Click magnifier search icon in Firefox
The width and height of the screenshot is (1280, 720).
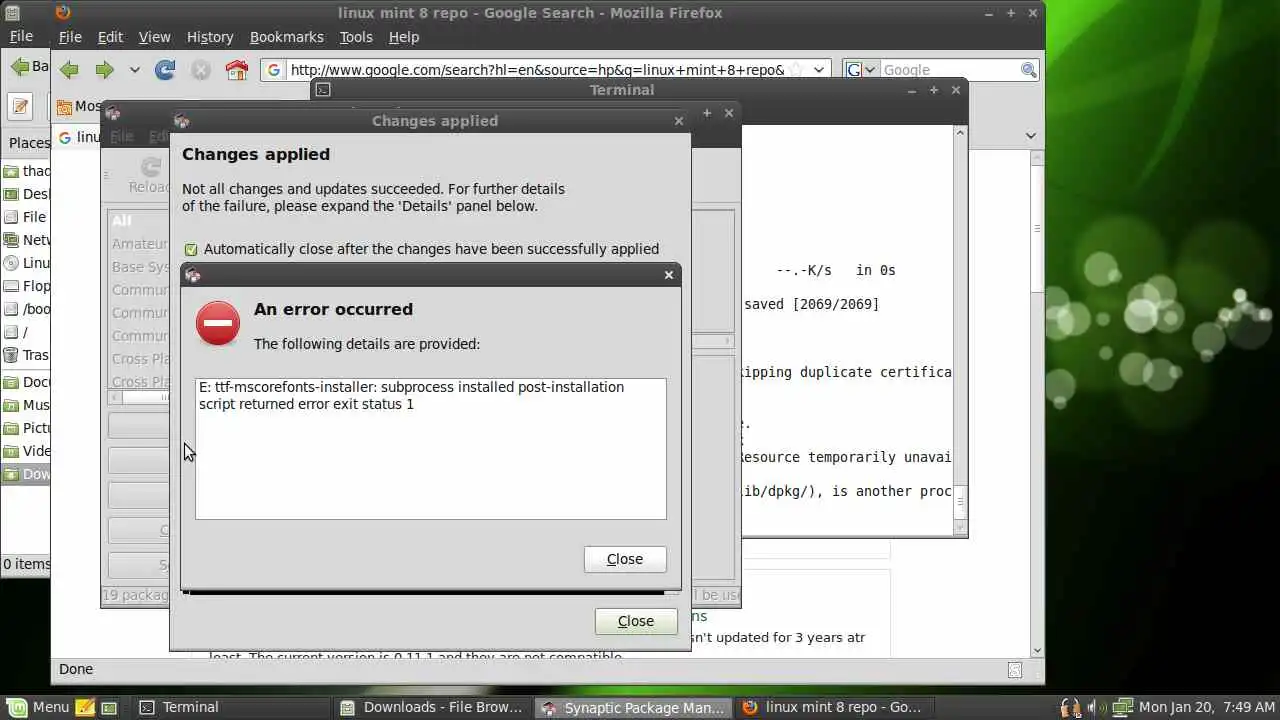(x=1028, y=70)
